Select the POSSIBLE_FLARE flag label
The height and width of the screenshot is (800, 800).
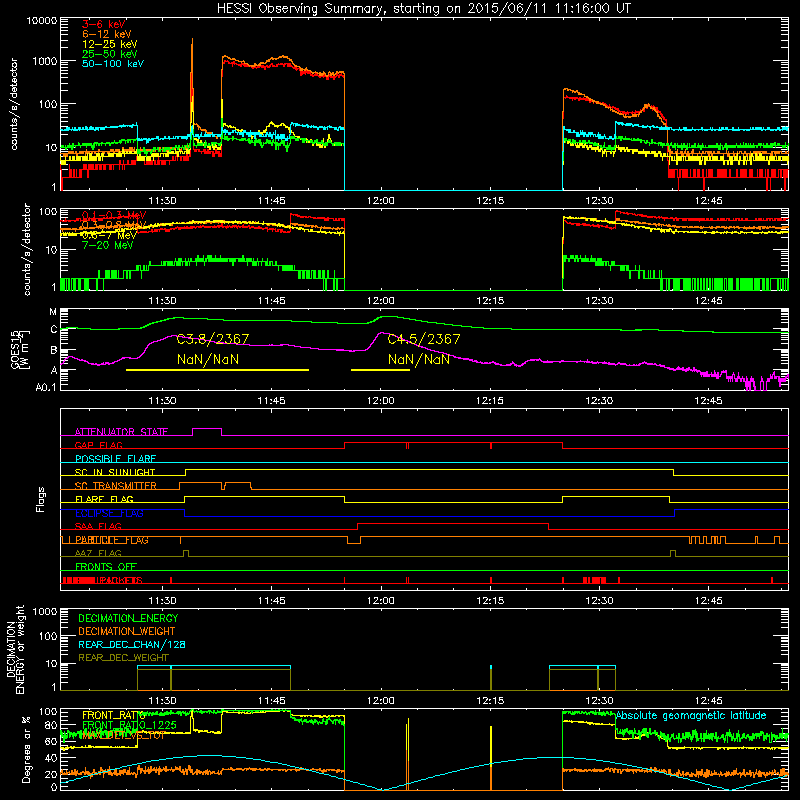[x=115, y=459]
